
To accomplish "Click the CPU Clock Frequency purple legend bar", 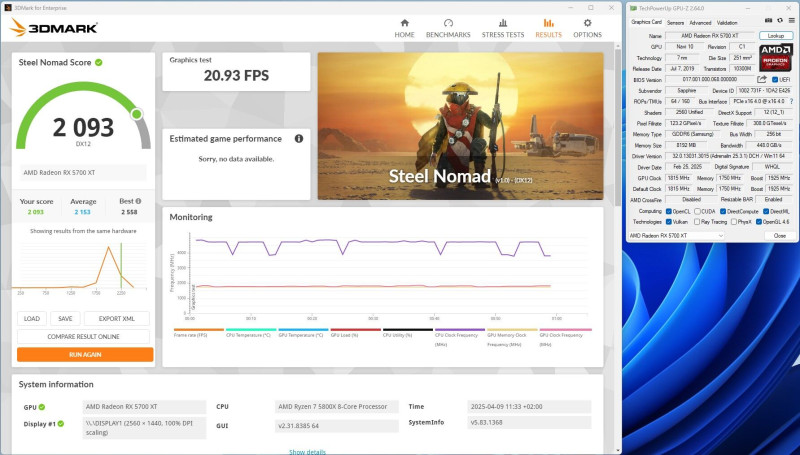I will point(460,330).
